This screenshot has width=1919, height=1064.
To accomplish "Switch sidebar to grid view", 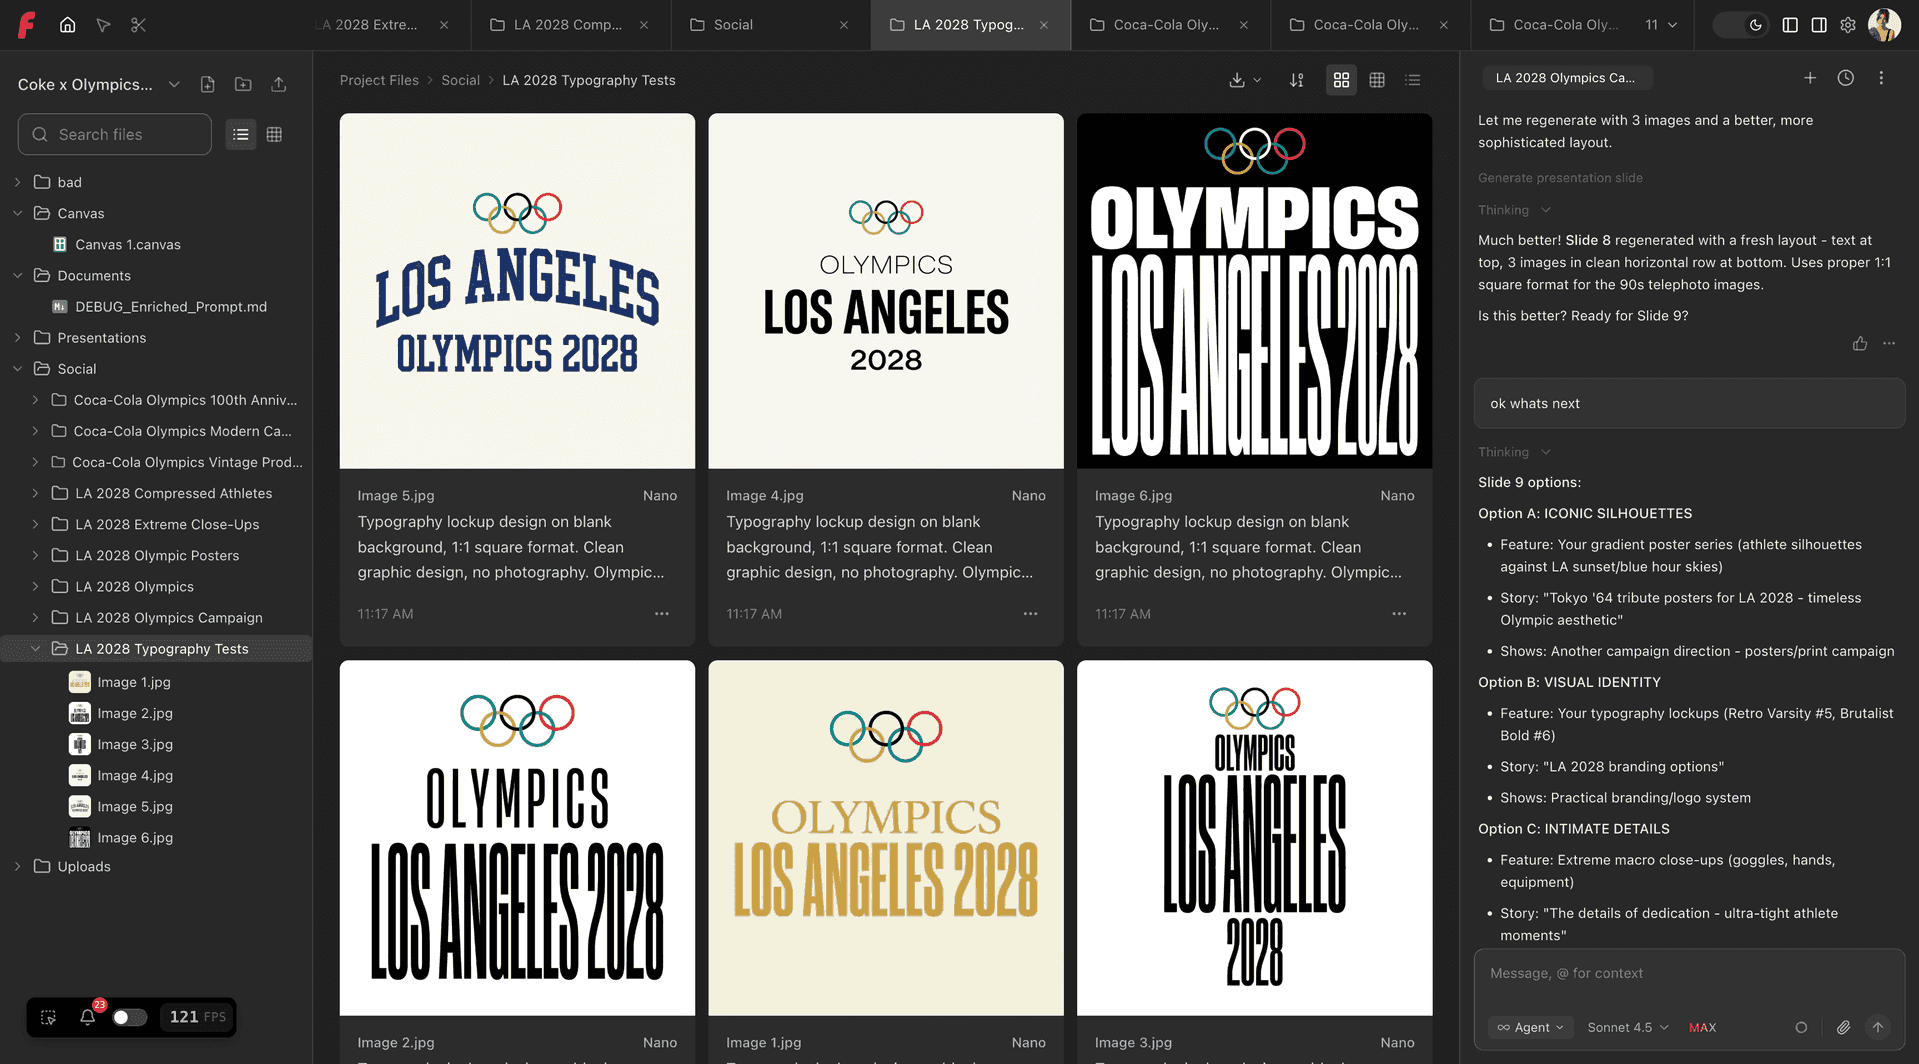I will (x=274, y=134).
